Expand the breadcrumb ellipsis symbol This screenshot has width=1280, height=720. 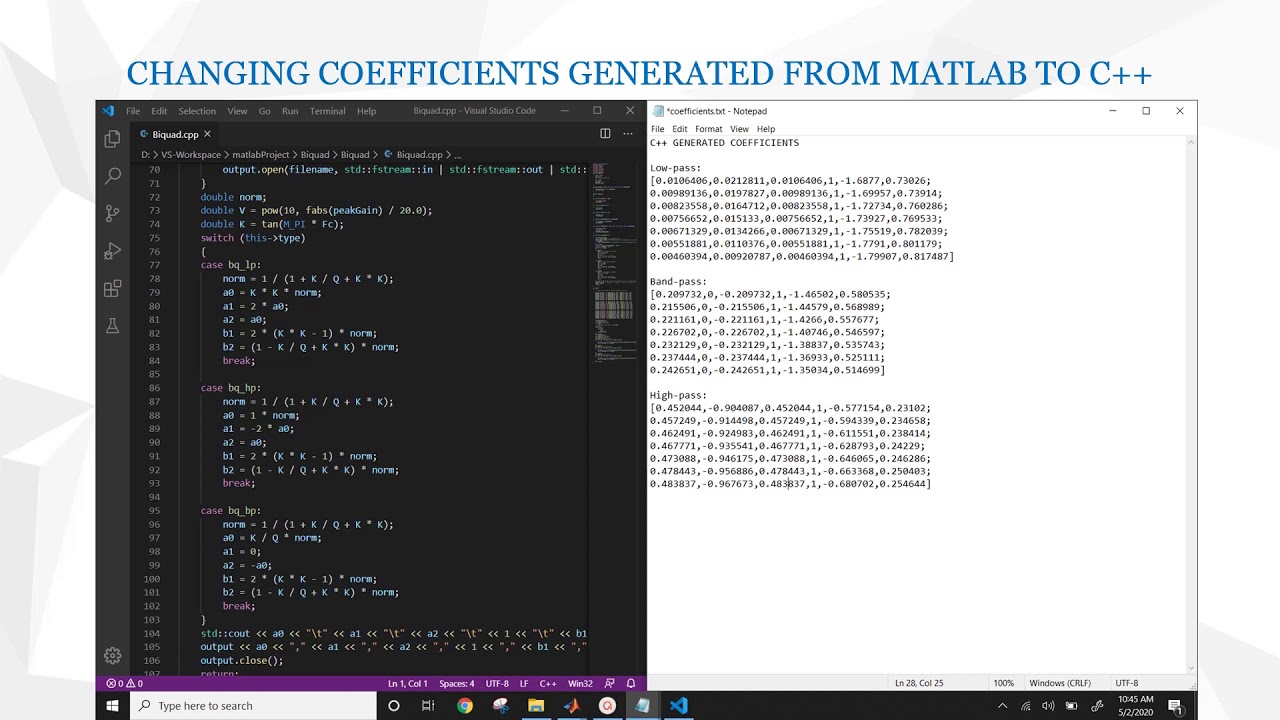click(458, 155)
